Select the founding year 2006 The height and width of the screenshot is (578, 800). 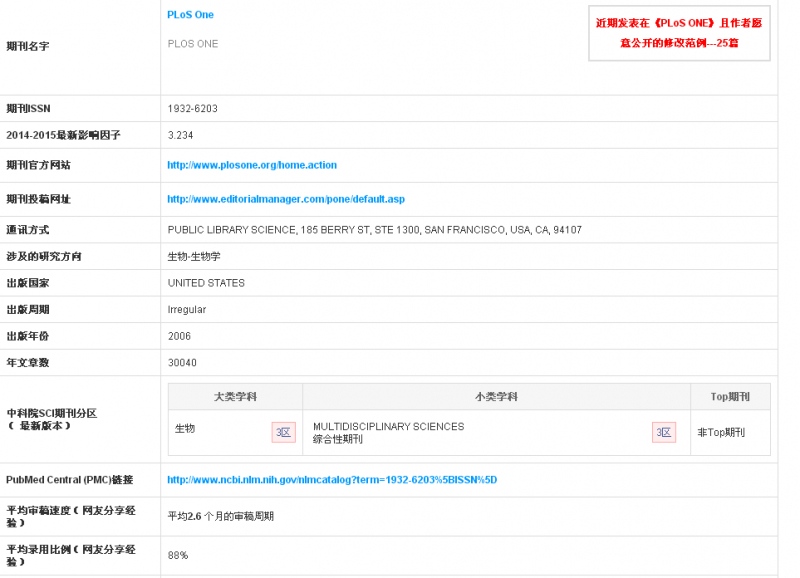[179, 336]
